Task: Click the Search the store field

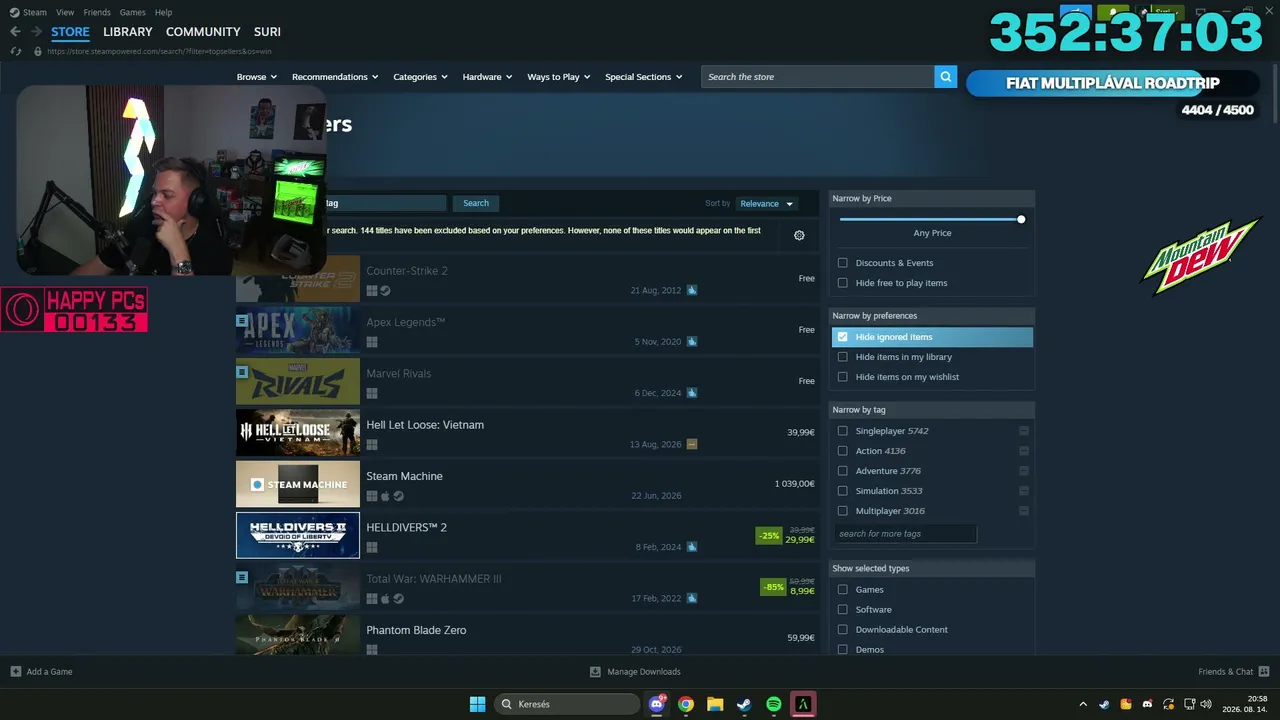Action: coord(818,77)
